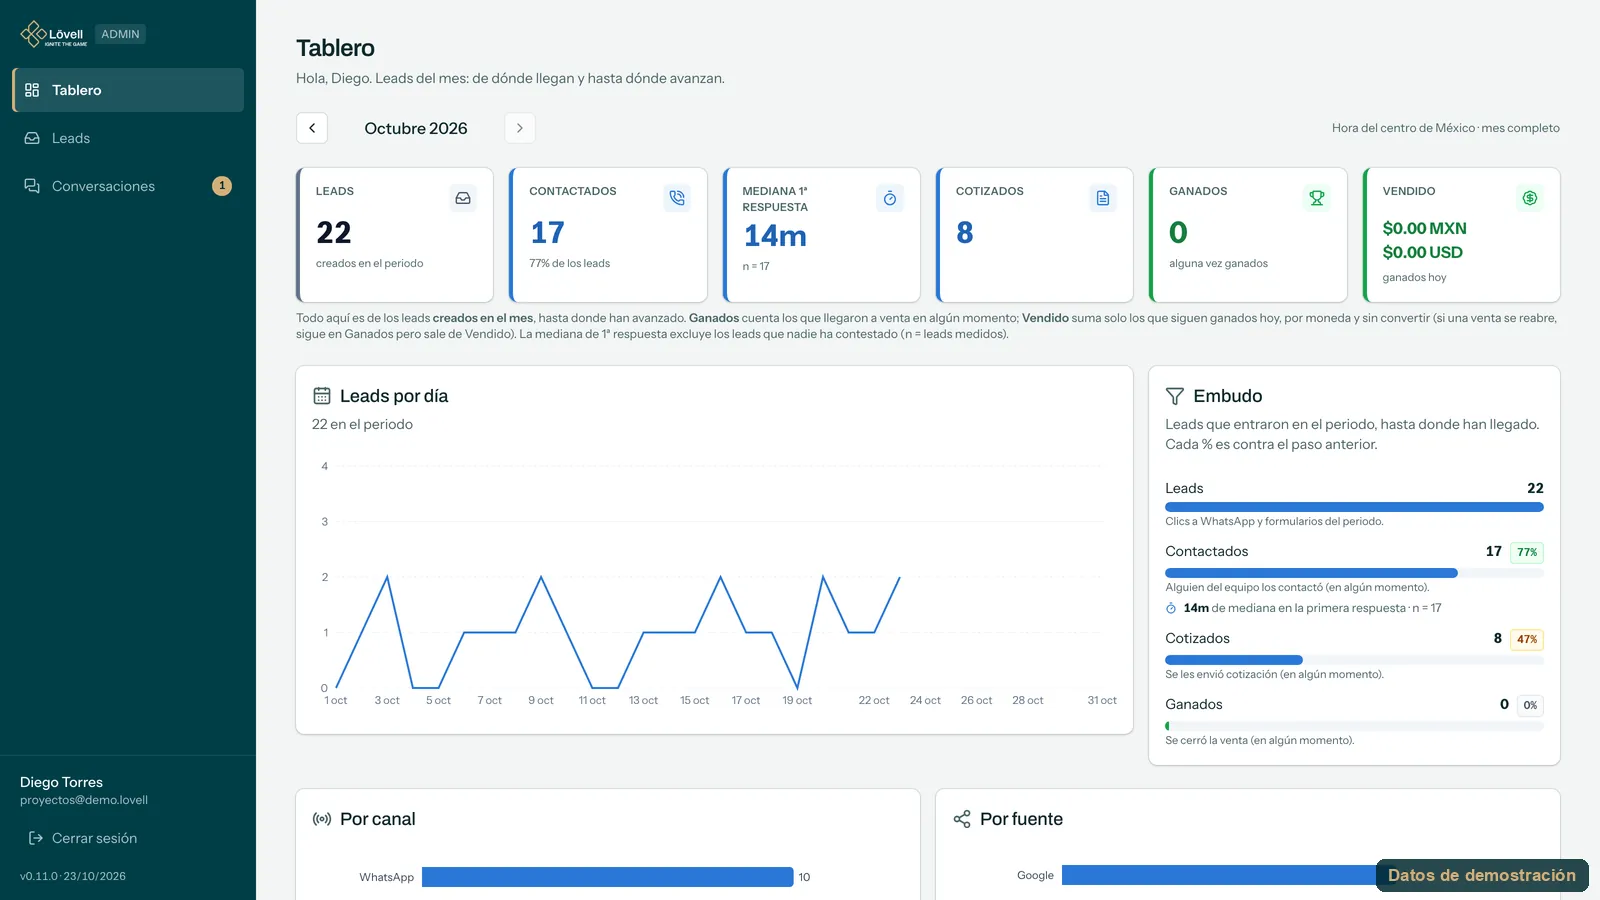This screenshot has height=900, width=1600.
Task: Click the inbox icon on Leads card
Action: click(x=463, y=198)
